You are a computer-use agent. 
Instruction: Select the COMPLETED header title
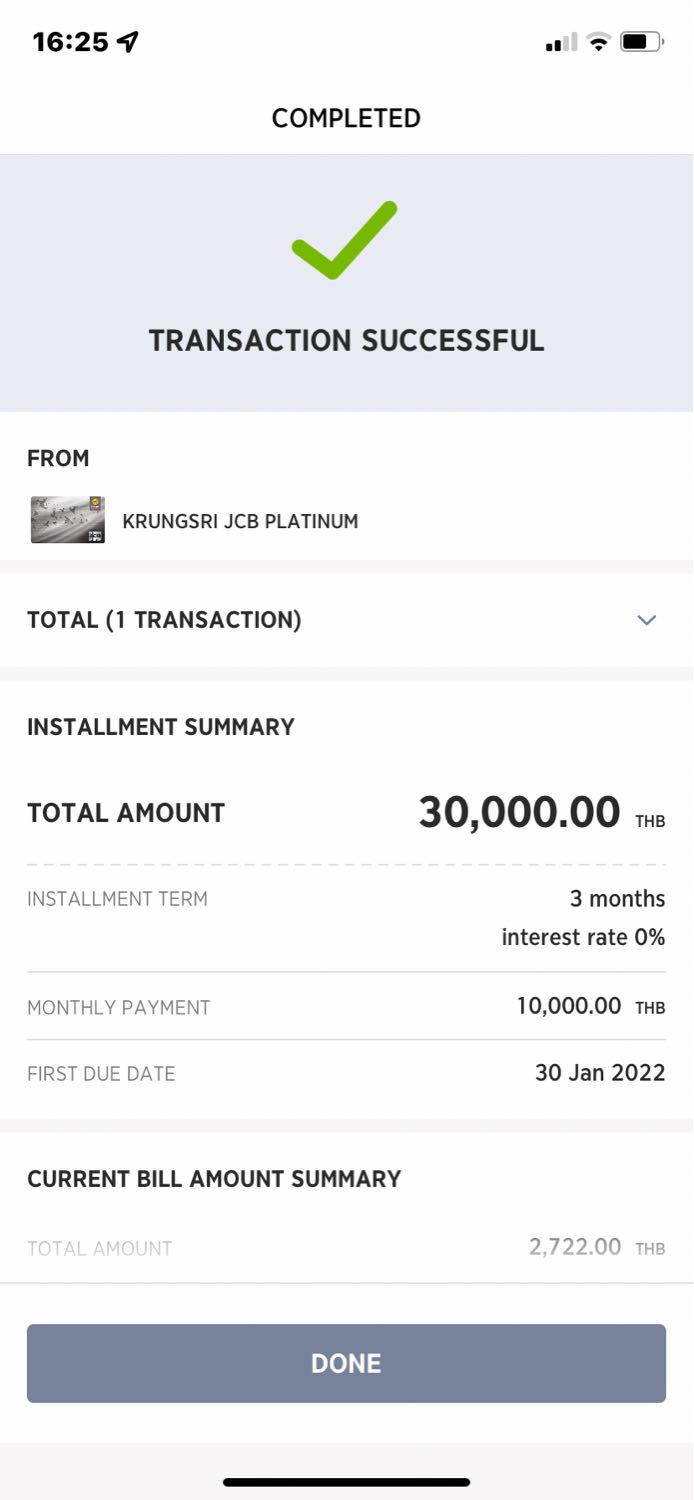(346, 118)
